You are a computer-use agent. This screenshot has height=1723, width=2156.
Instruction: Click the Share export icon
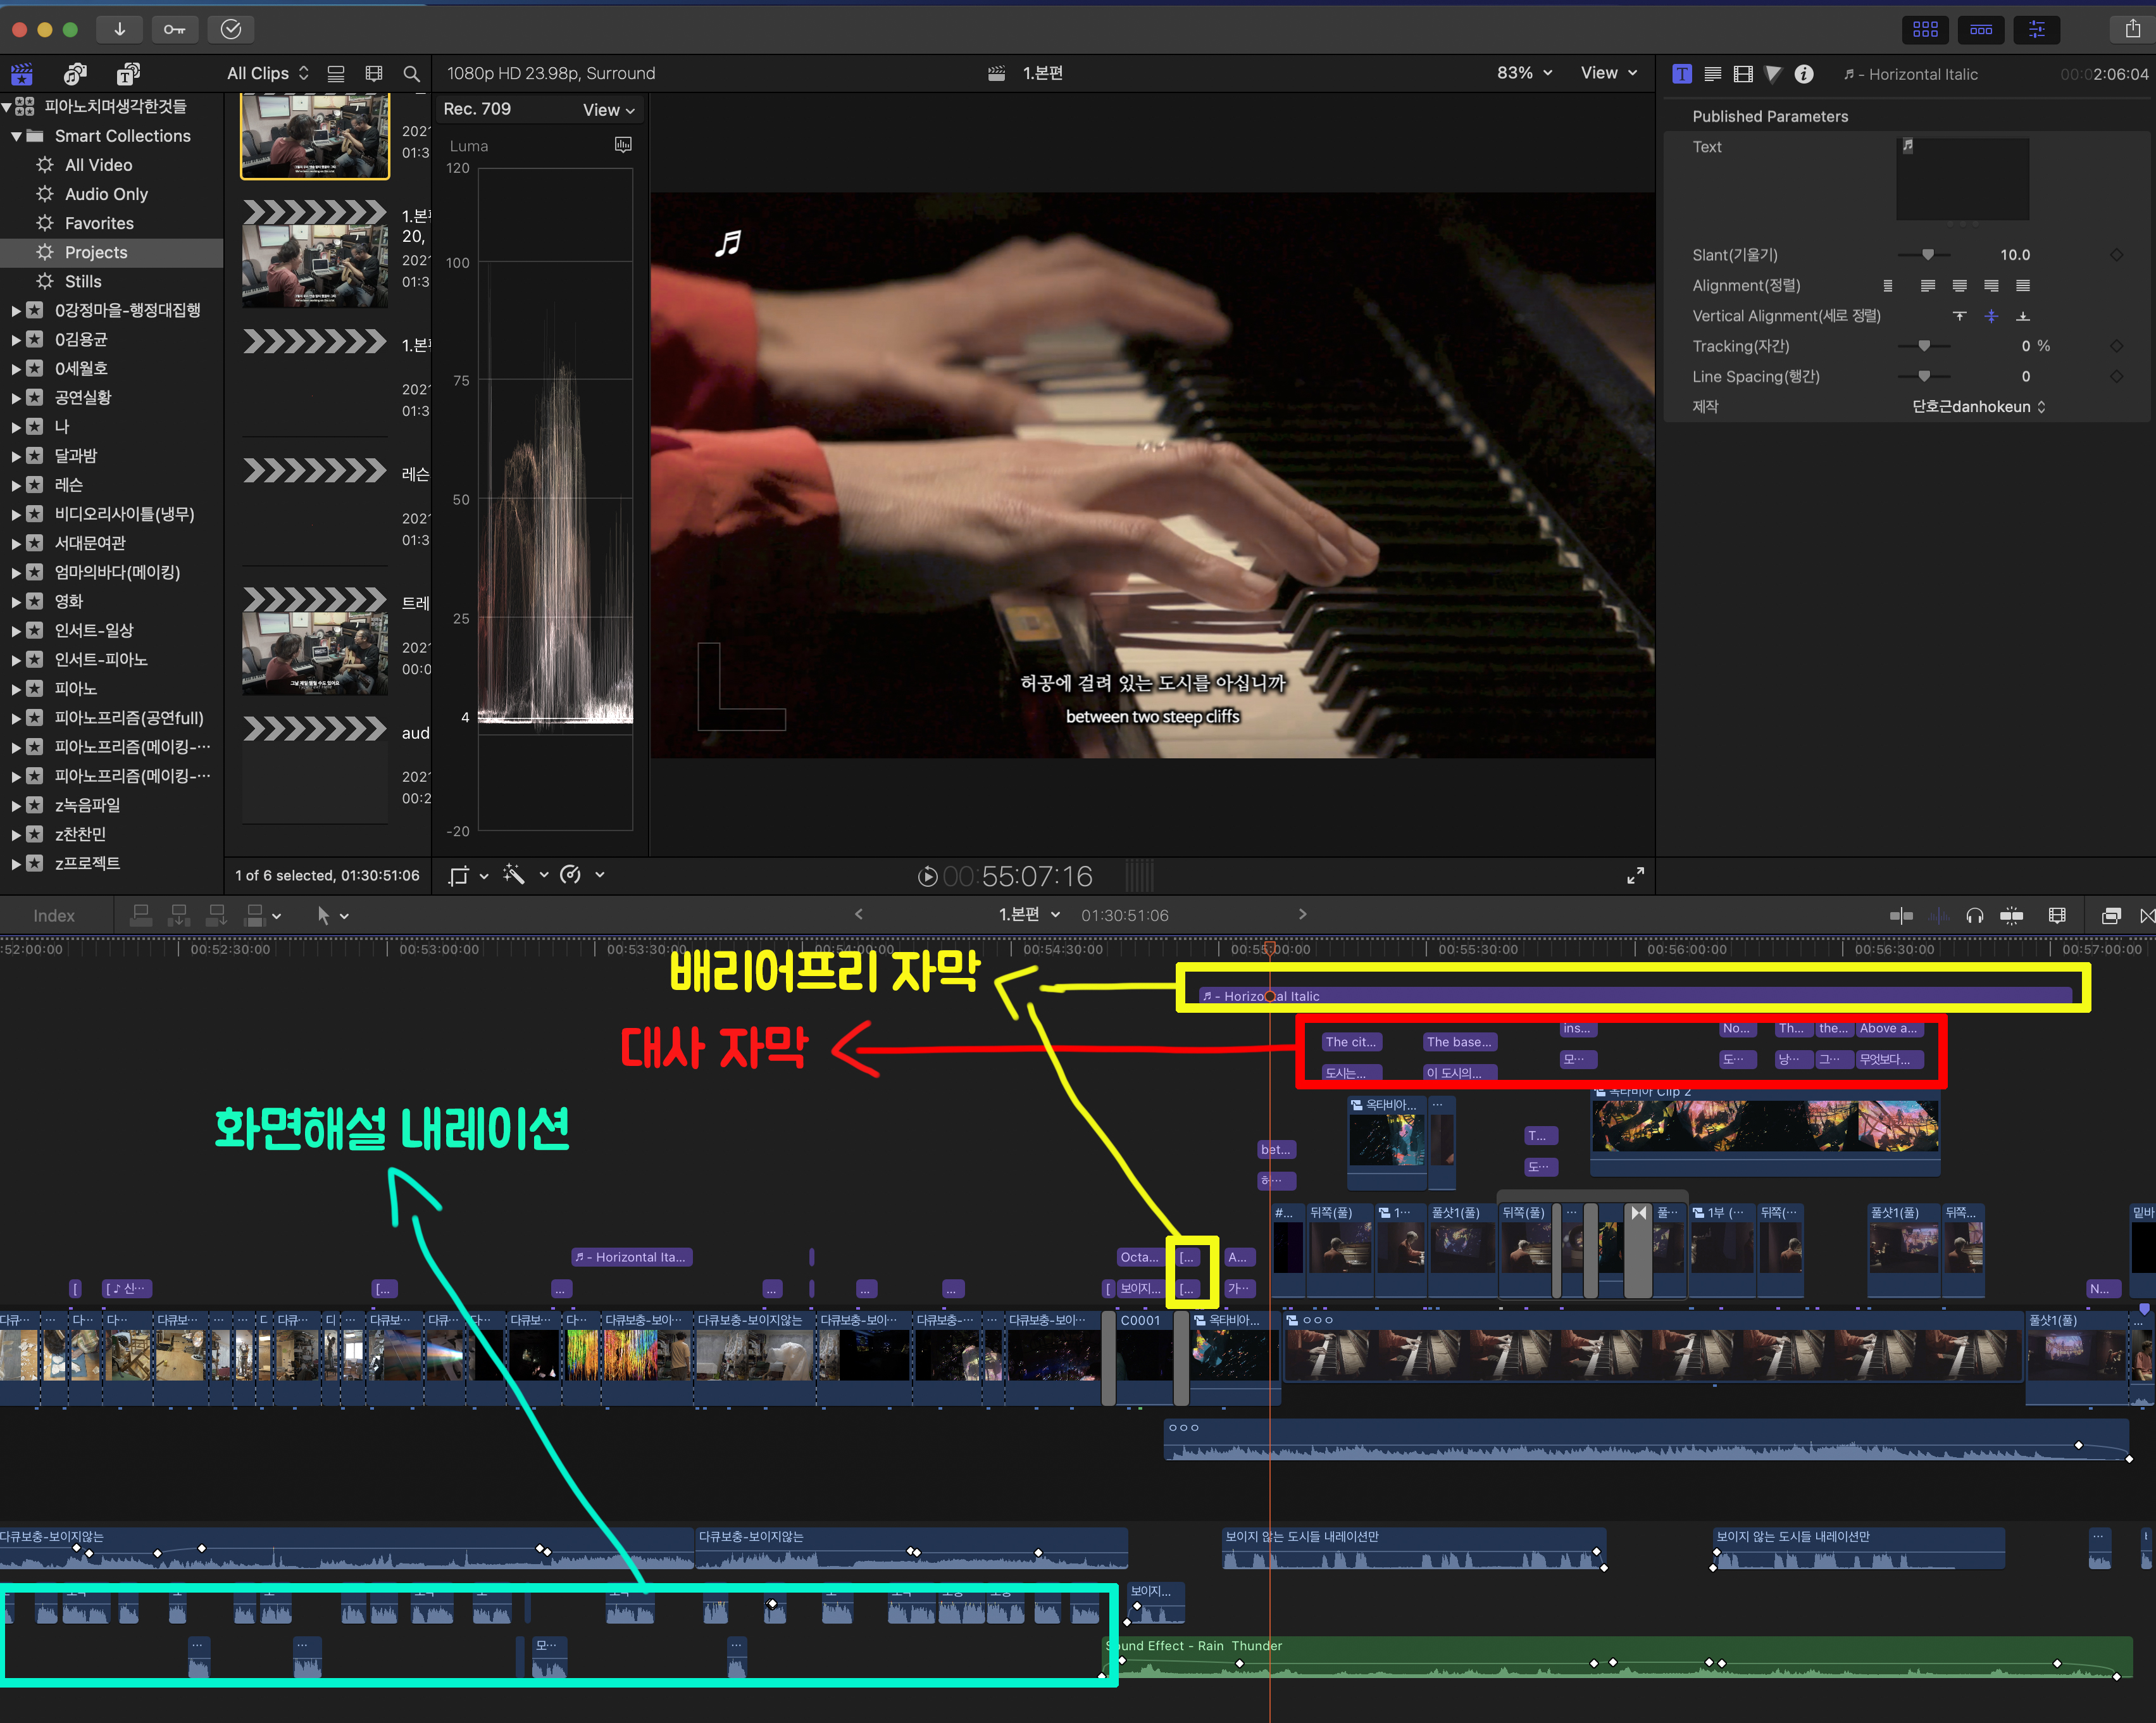coord(2132,29)
